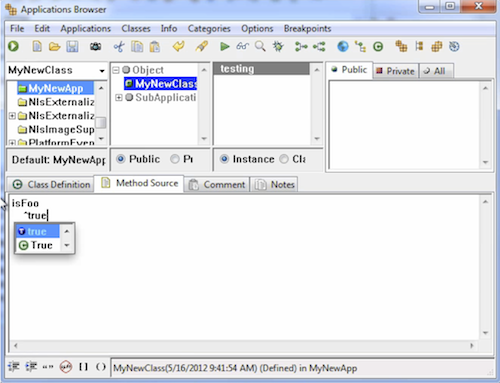Switch to the Comment tab

217,184
